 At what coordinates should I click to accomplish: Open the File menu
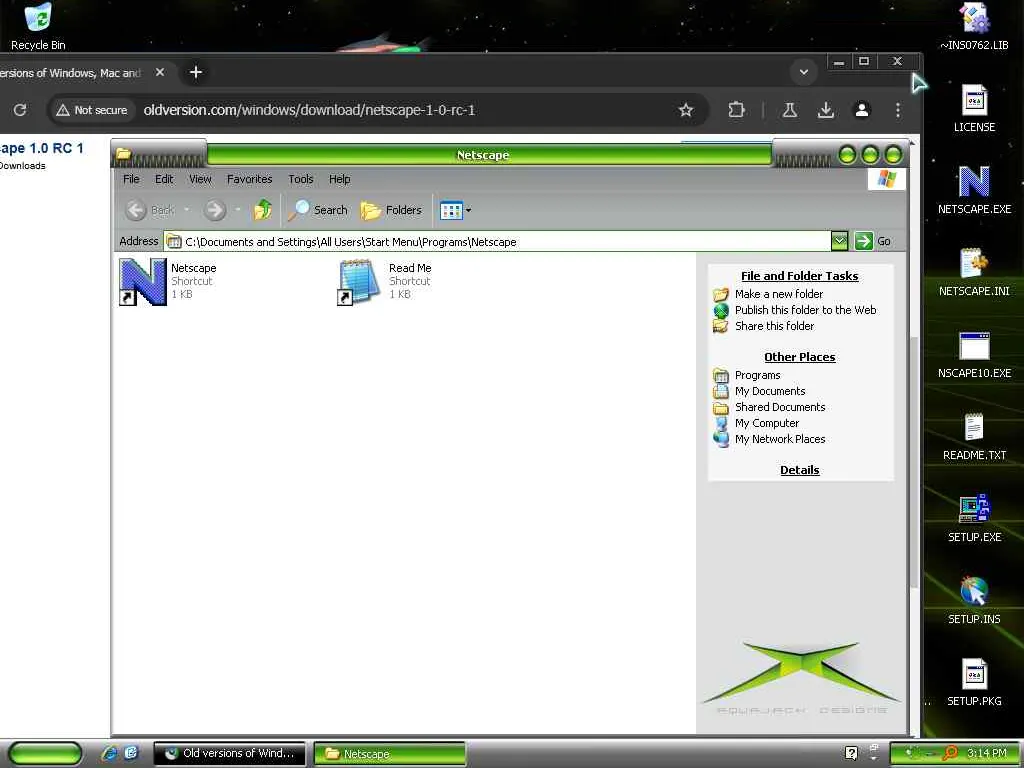(131, 179)
